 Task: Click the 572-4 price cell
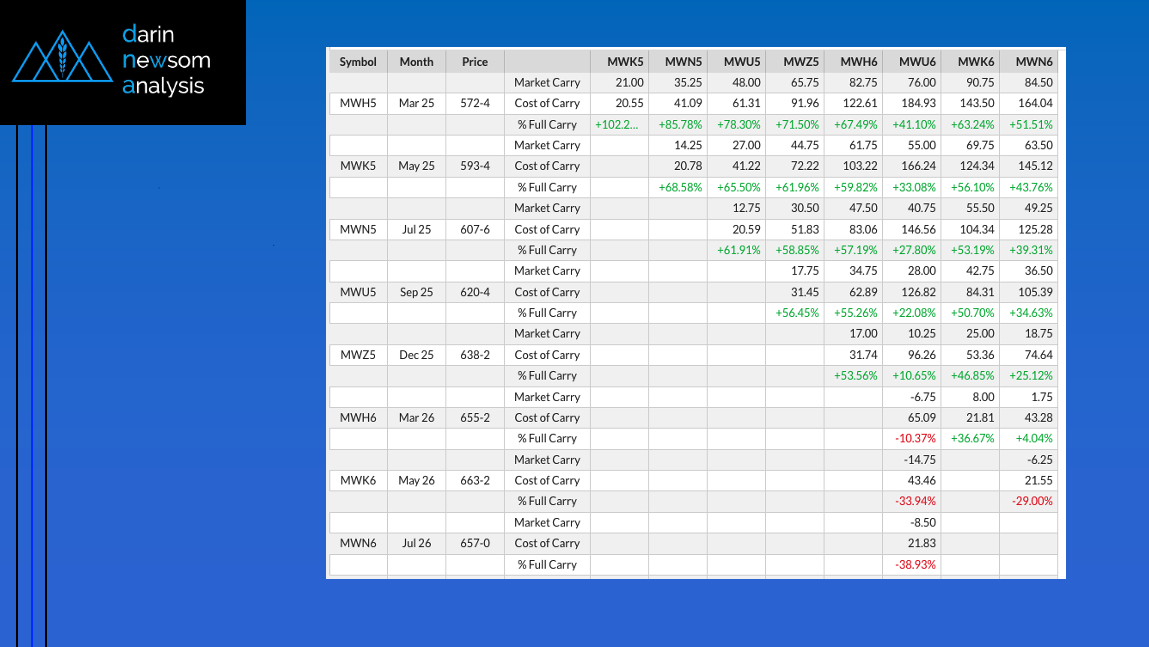coord(475,103)
